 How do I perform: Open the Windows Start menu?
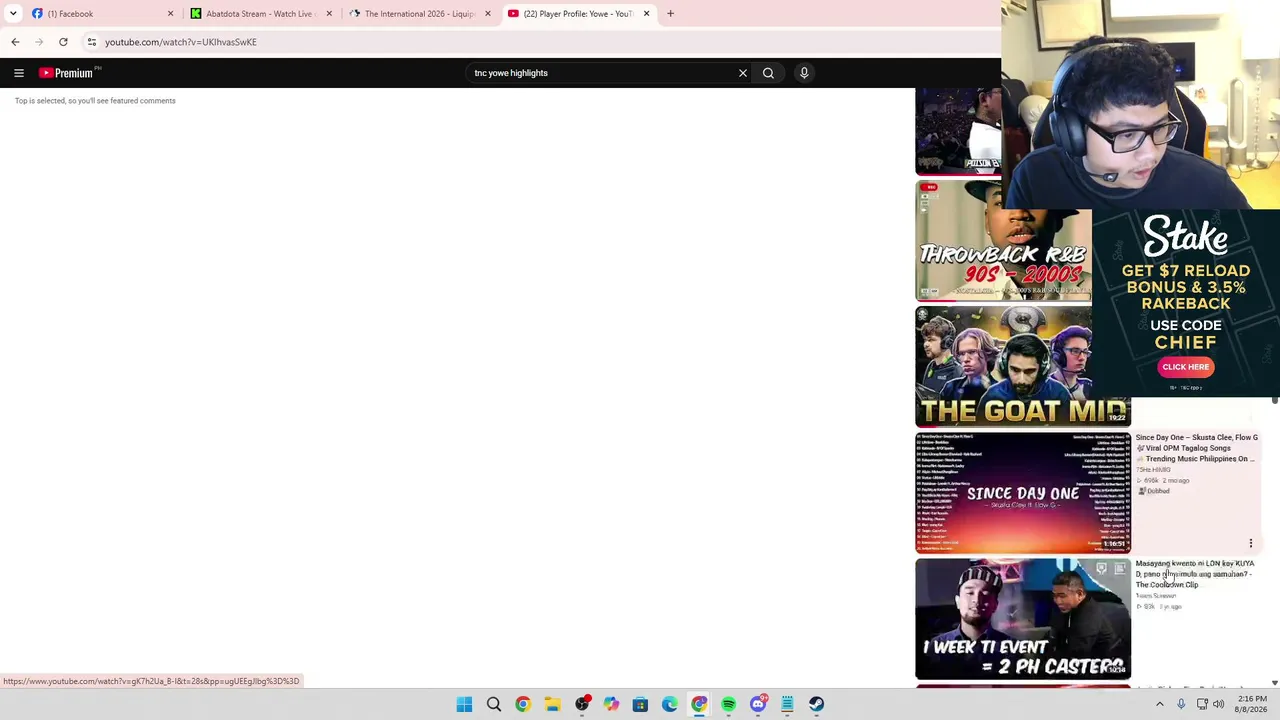click(x=464, y=704)
